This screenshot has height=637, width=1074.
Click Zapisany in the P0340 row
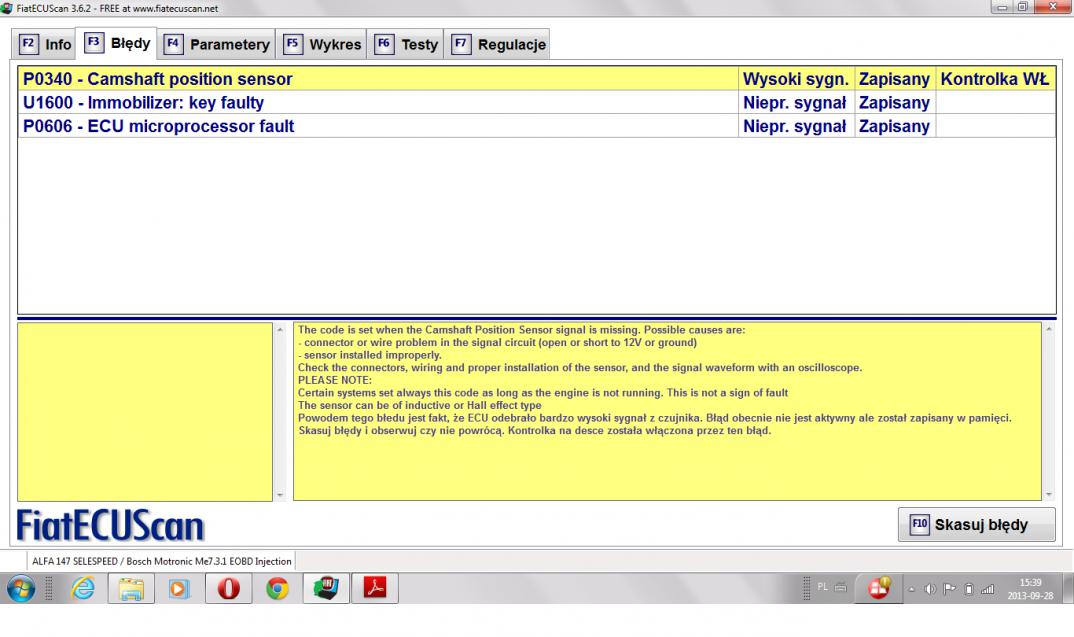tap(894, 79)
